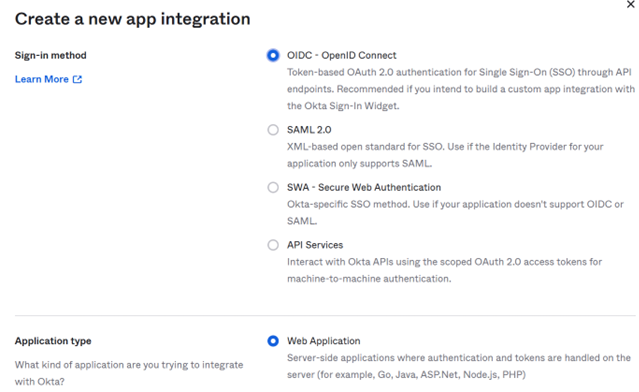Click the 'Web Application' label text
This screenshot has height=392, width=639.
[324, 341]
